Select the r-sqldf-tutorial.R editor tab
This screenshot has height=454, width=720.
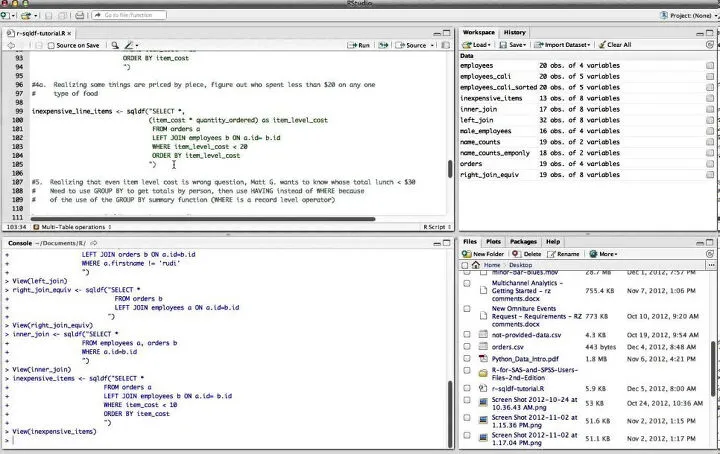coord(39,34)
